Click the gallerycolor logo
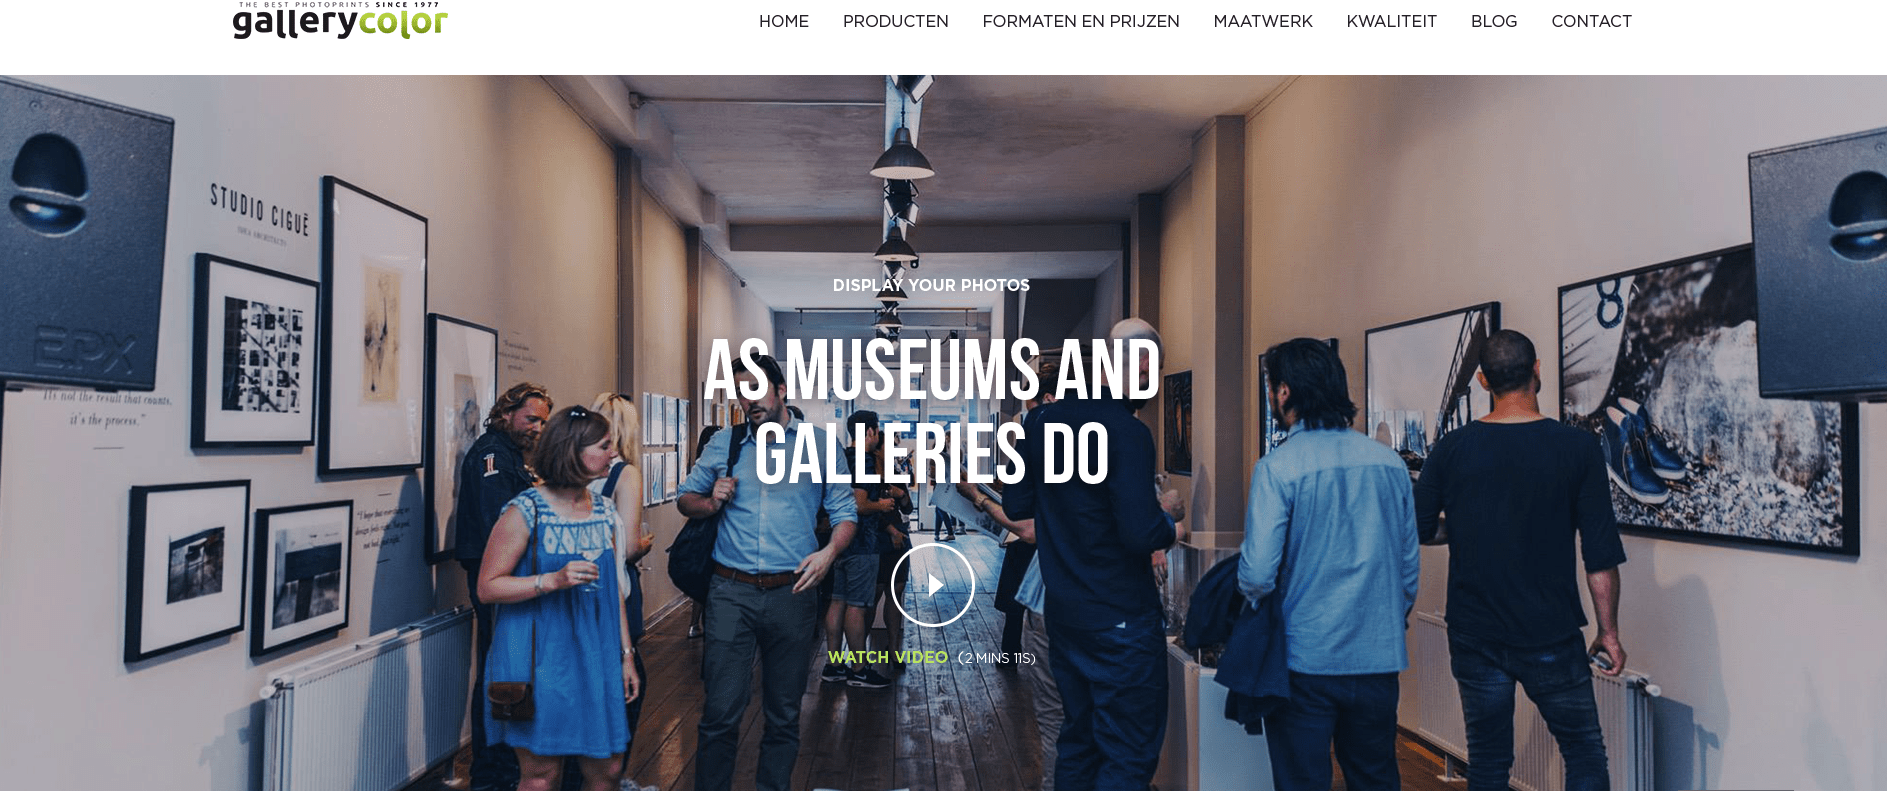 (340, 21)
